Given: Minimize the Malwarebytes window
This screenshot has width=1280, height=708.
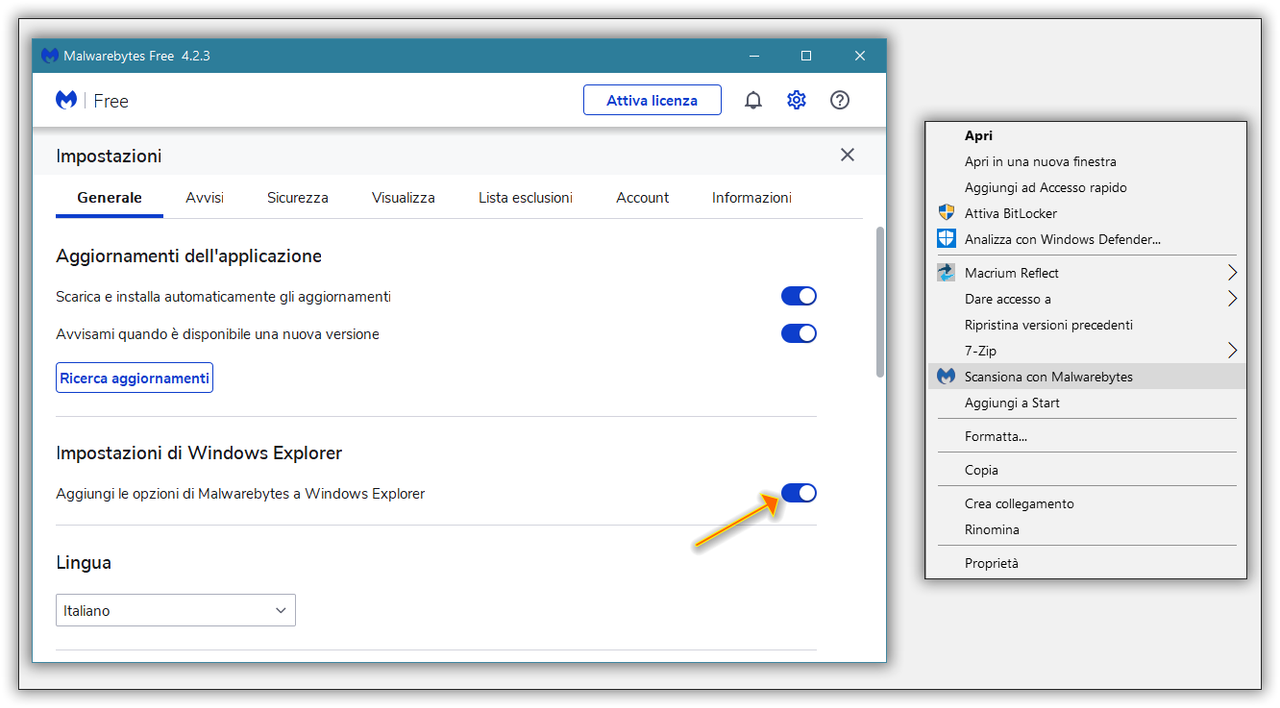Looking at the screenshot, I should (x=752, y=56).
